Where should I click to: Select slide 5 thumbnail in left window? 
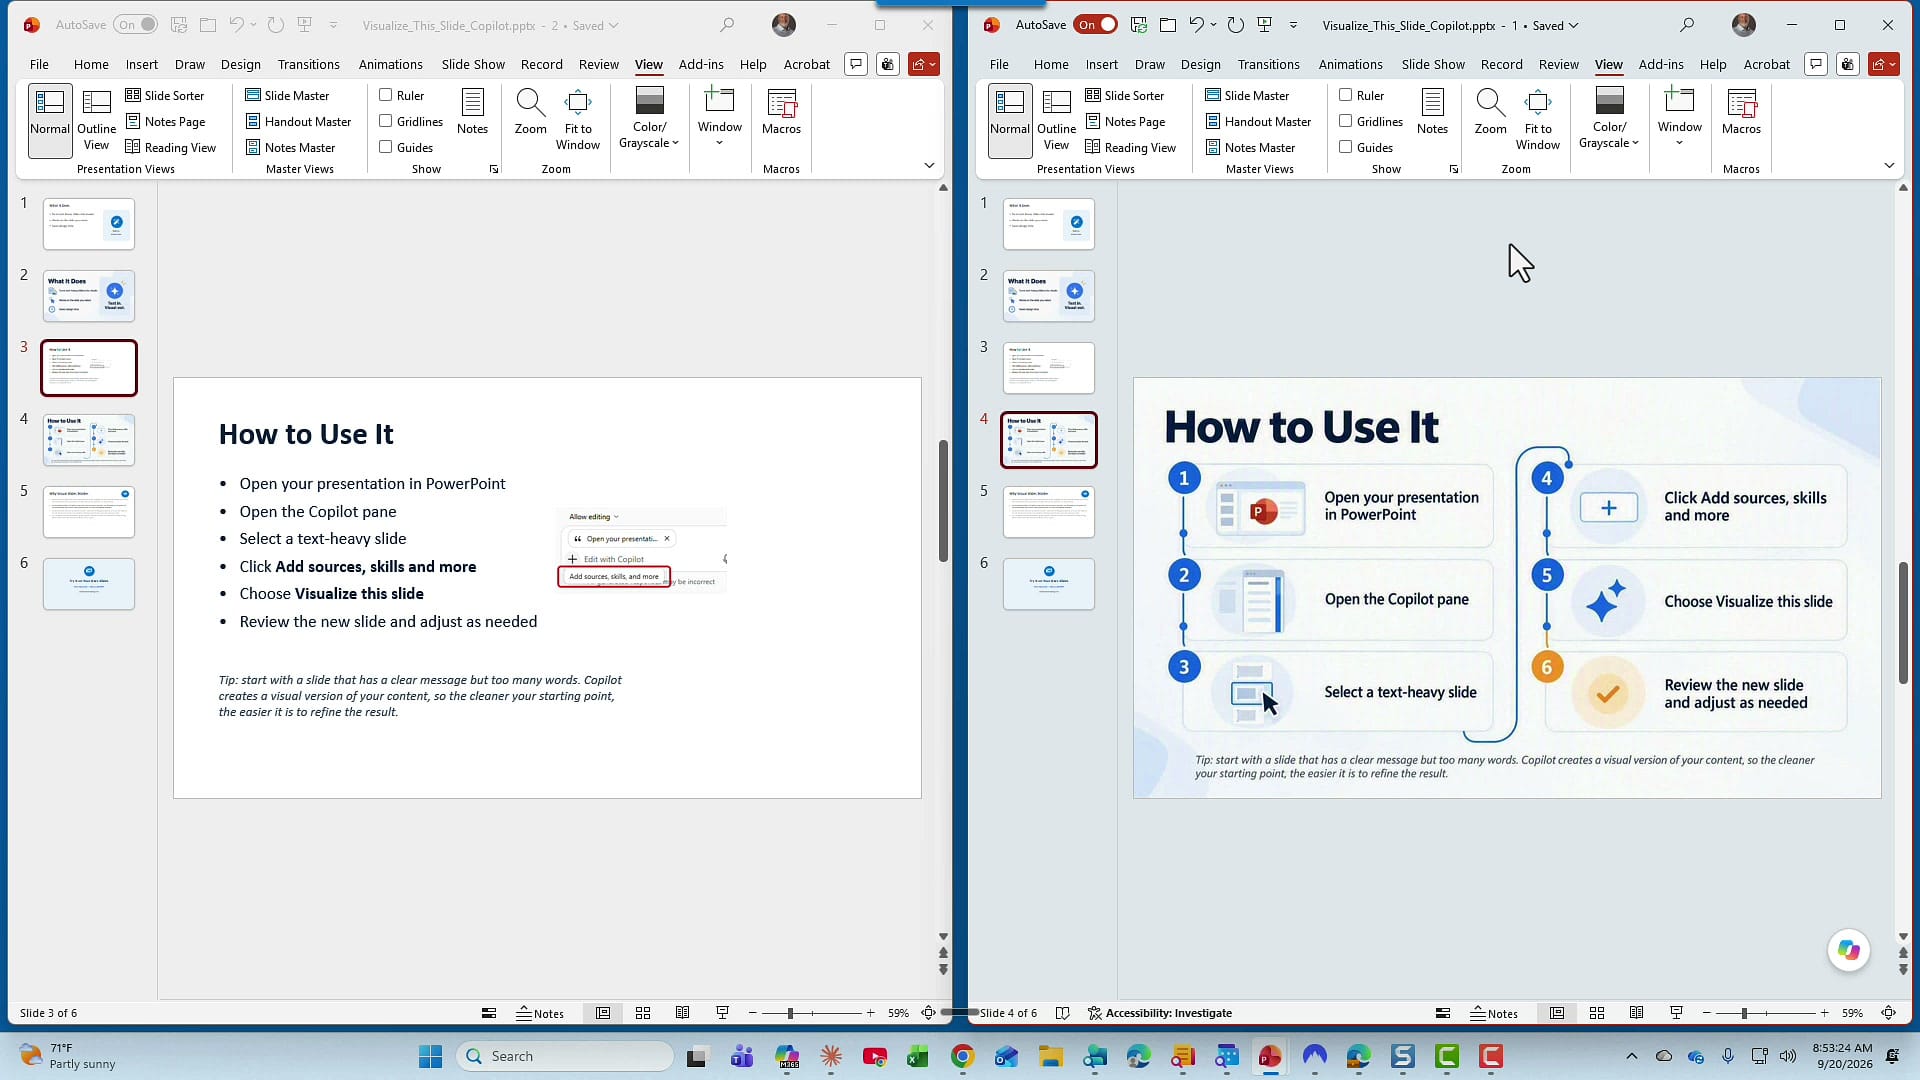(89, 512)
